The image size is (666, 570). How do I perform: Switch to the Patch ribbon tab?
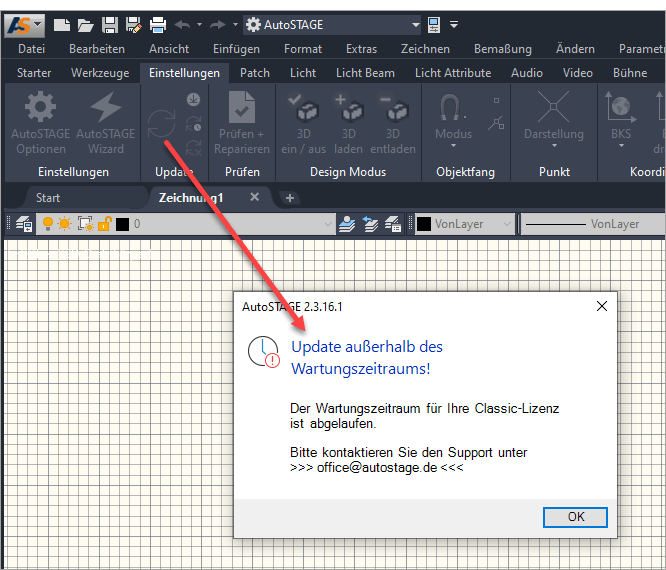(255, 73)
